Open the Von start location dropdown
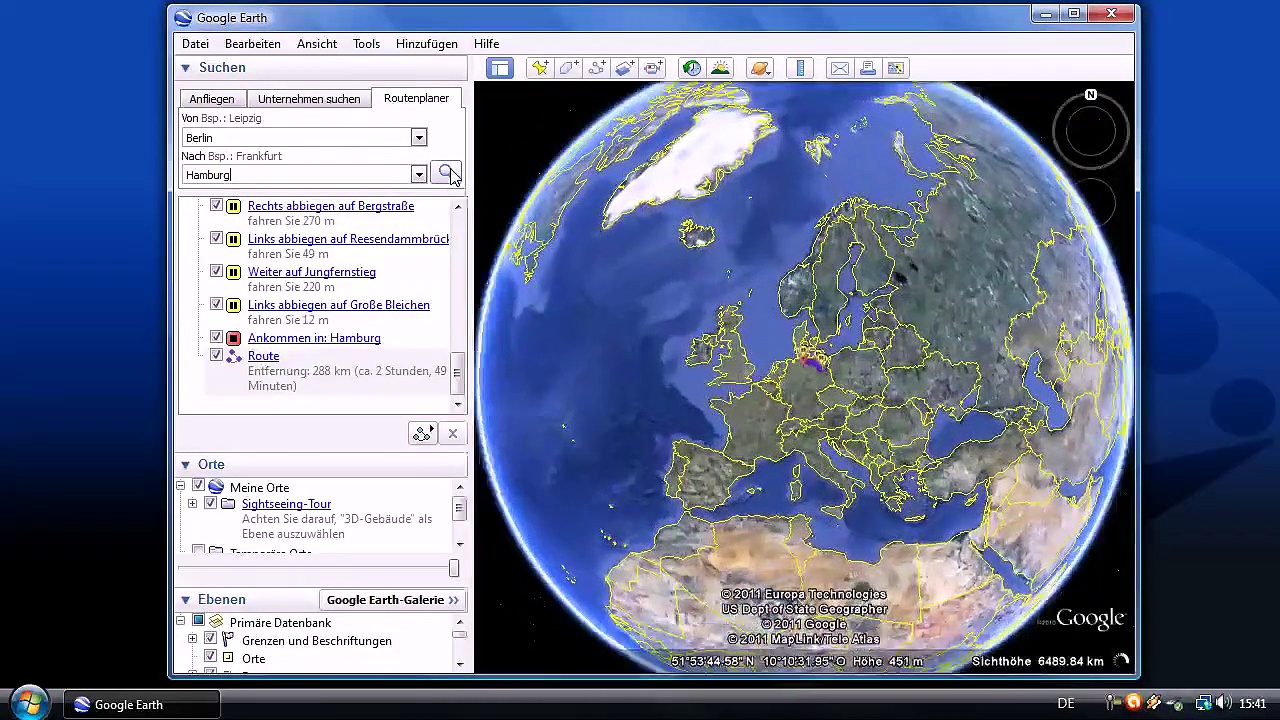This screenshot has width=1280, height=720. click(x=419, y=138)
